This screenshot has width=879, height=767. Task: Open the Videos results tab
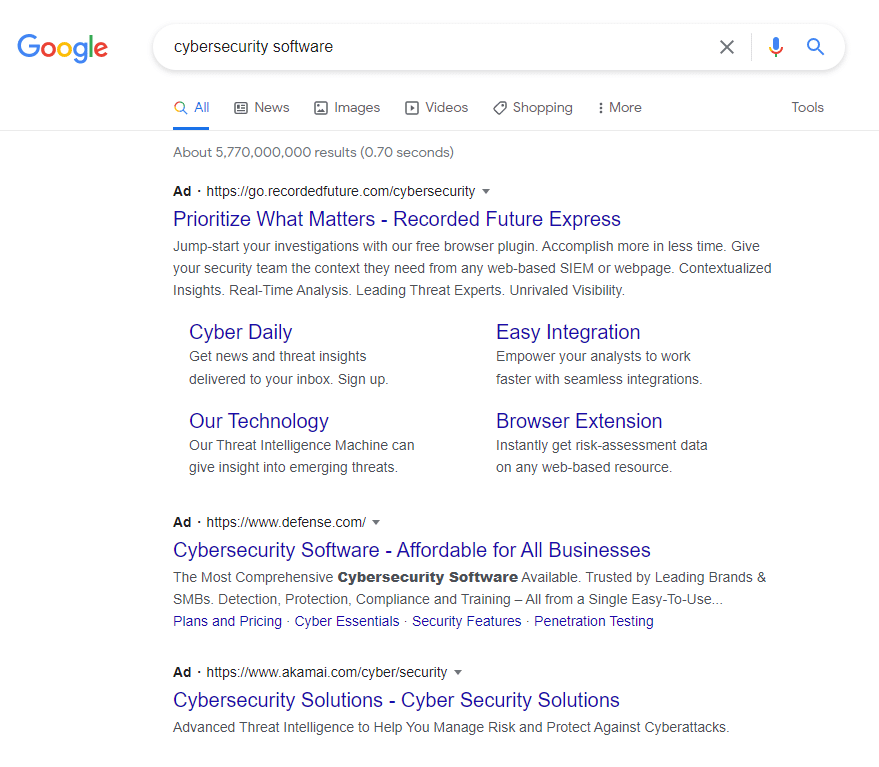pyautogui.click(x=437, y=108)
